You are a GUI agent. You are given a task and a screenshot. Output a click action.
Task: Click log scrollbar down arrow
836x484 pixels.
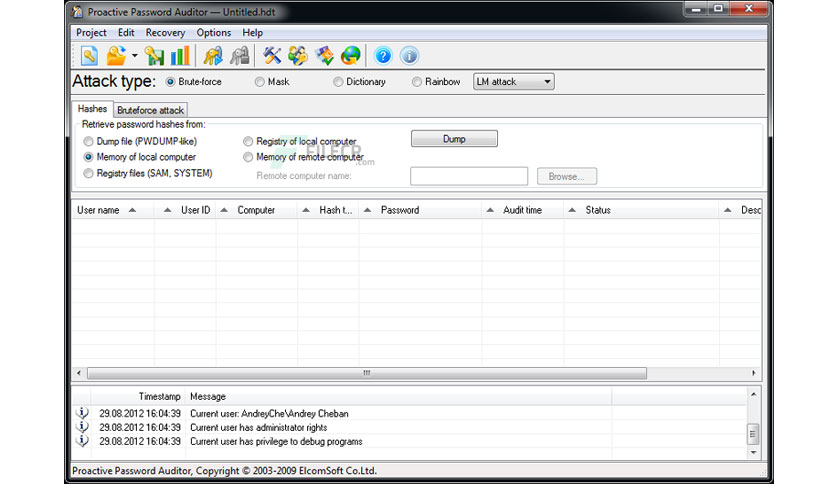[x=753, y=453]
